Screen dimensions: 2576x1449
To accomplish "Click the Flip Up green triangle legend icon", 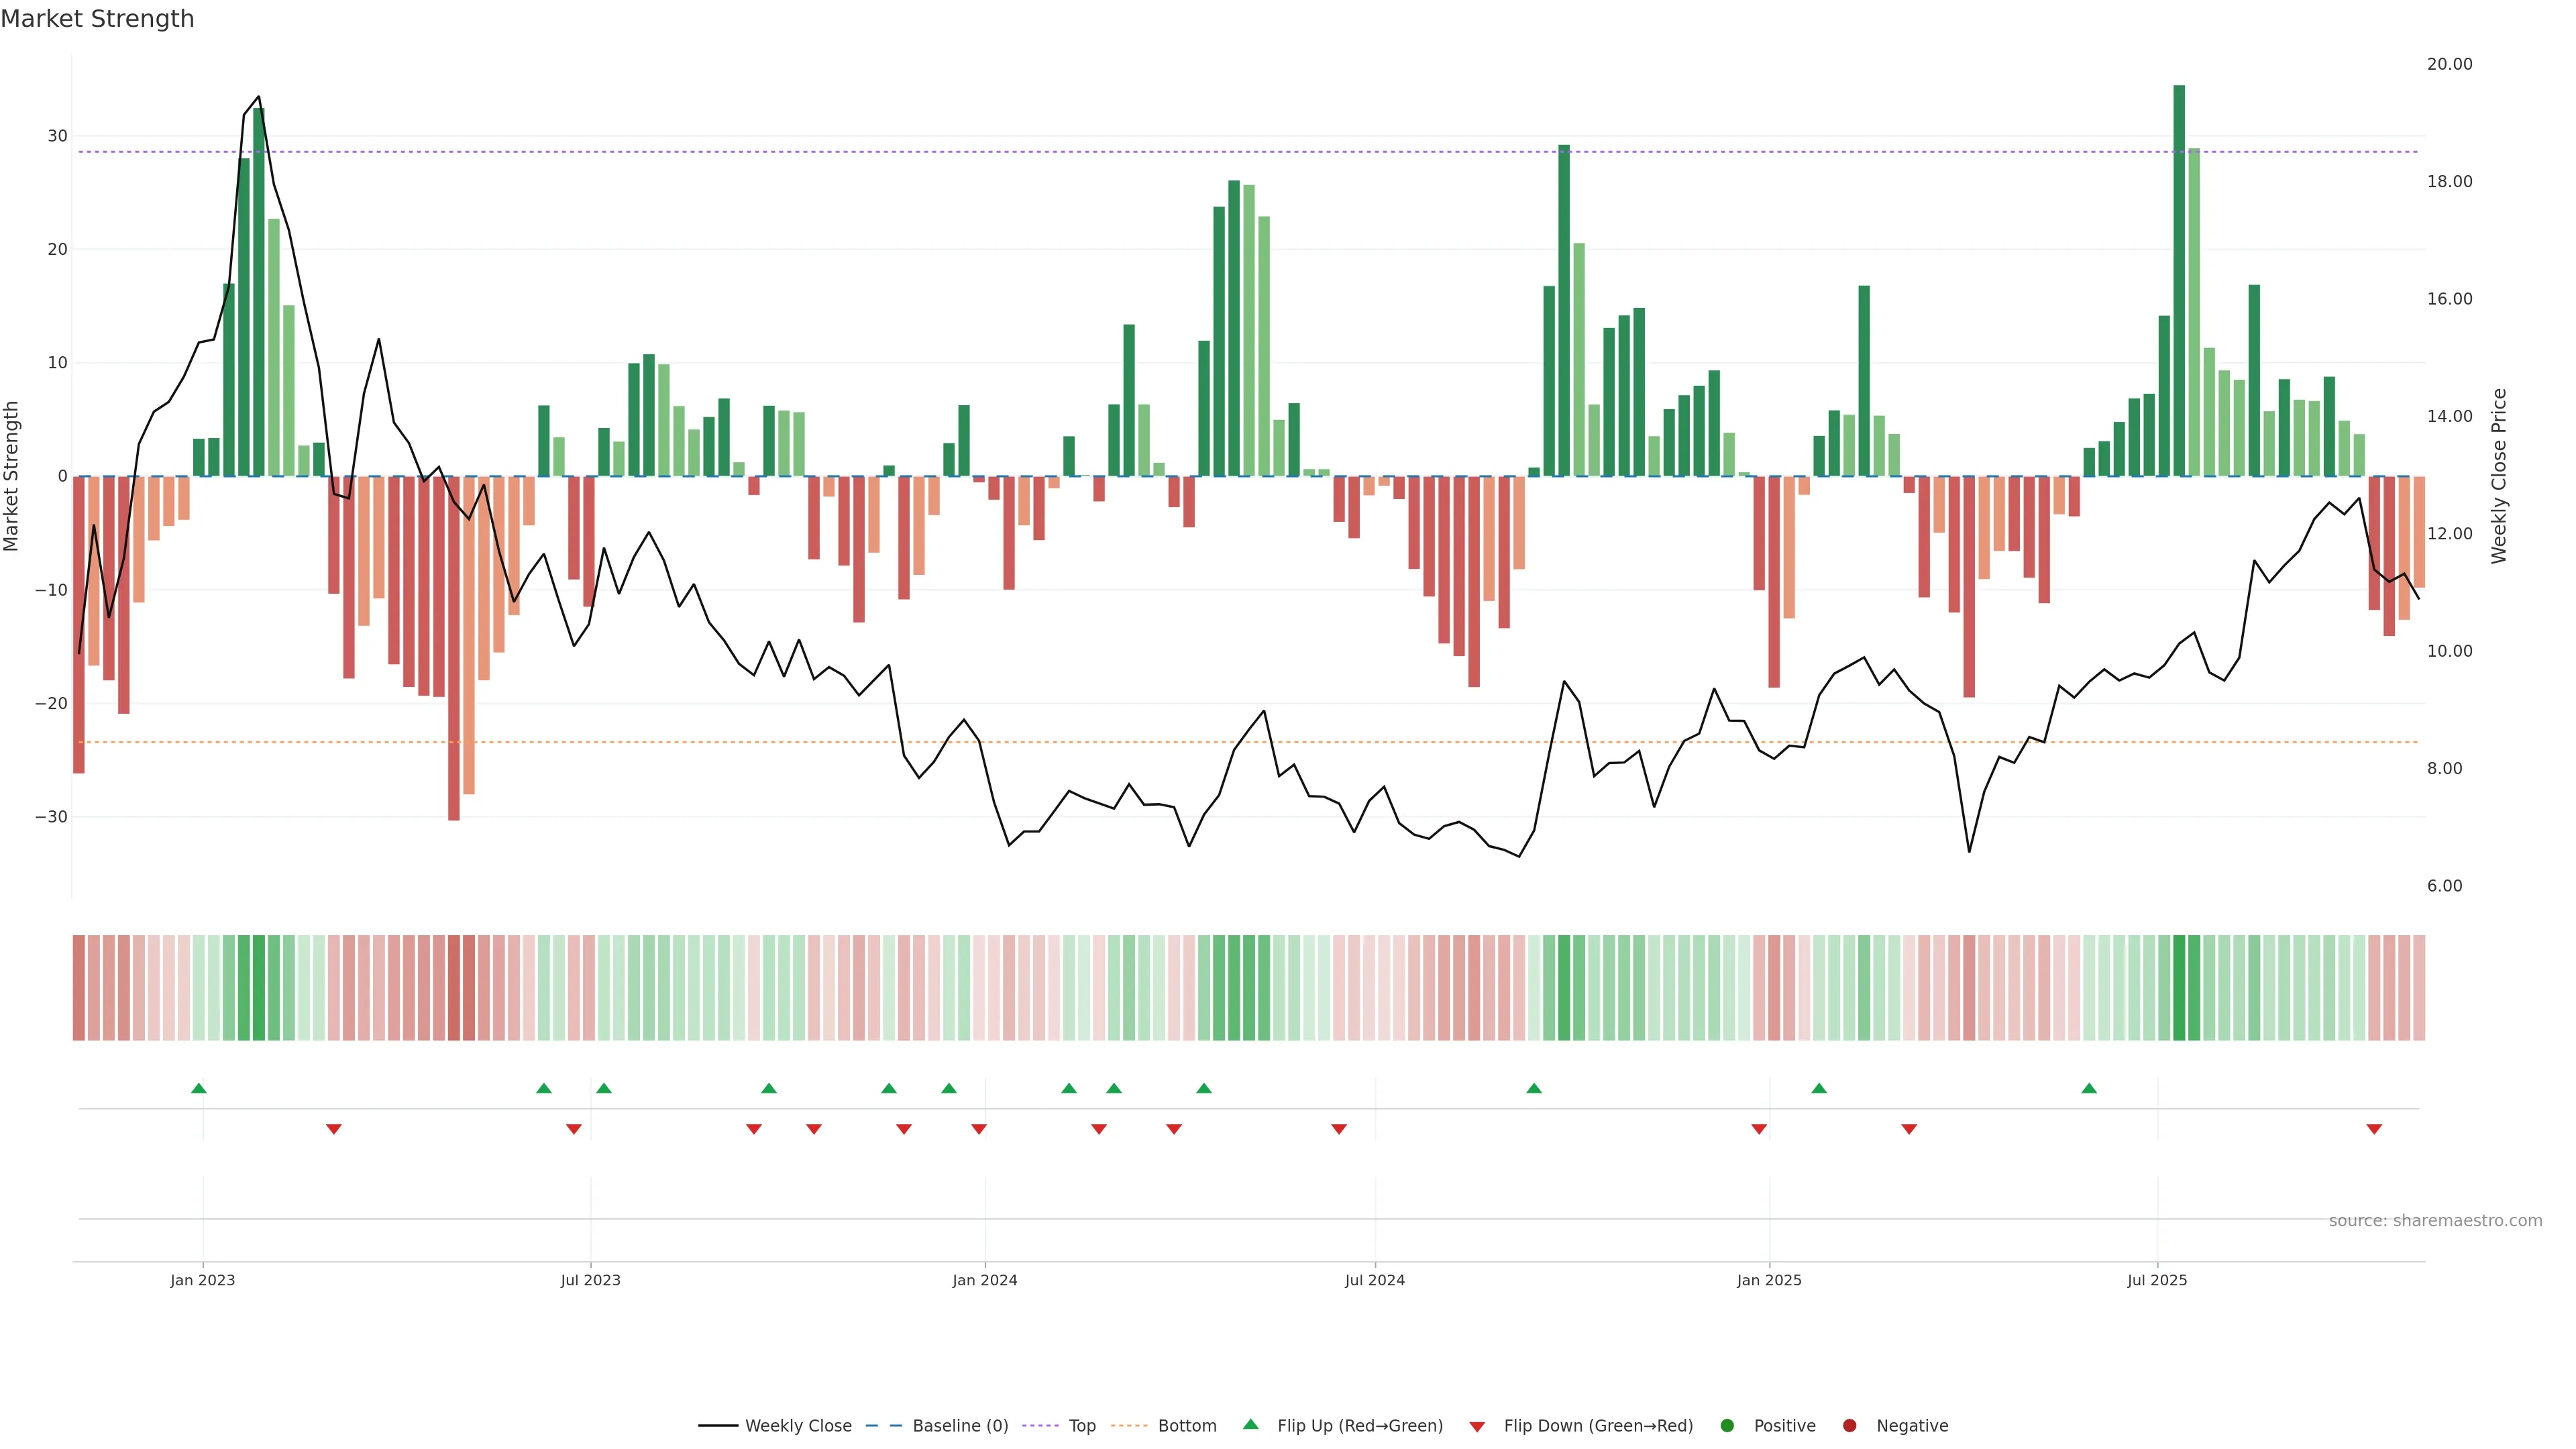I will pos(1250,1425).
